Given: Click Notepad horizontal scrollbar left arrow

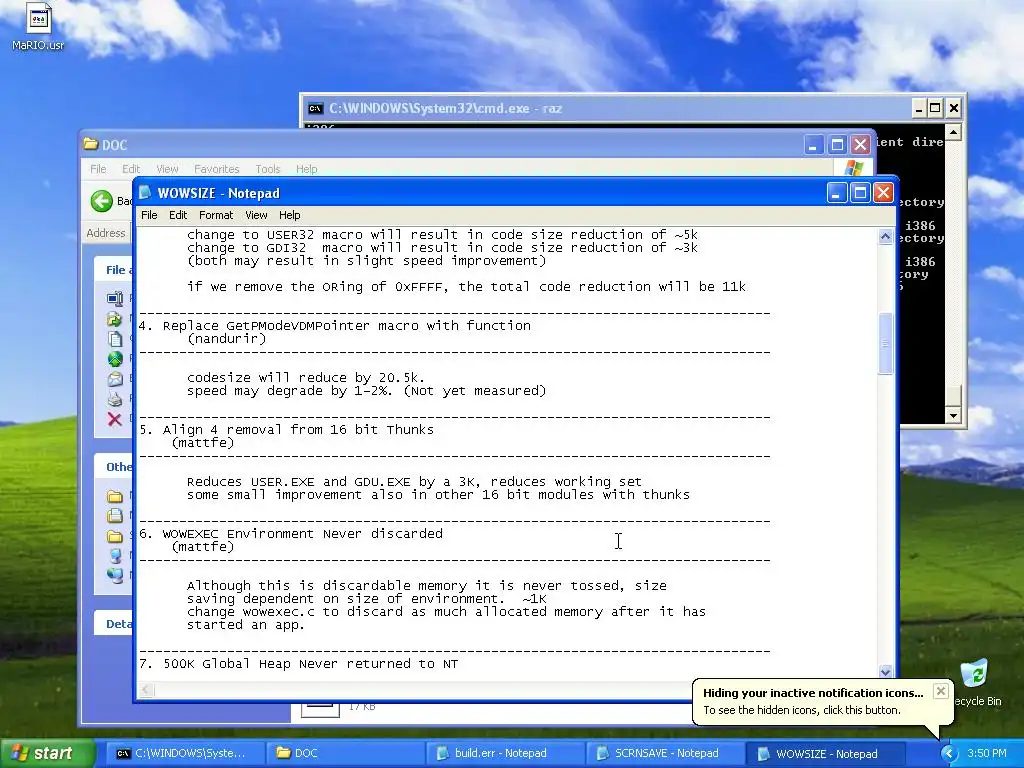Looking at the screenshot, I should (x=146, y=690).
